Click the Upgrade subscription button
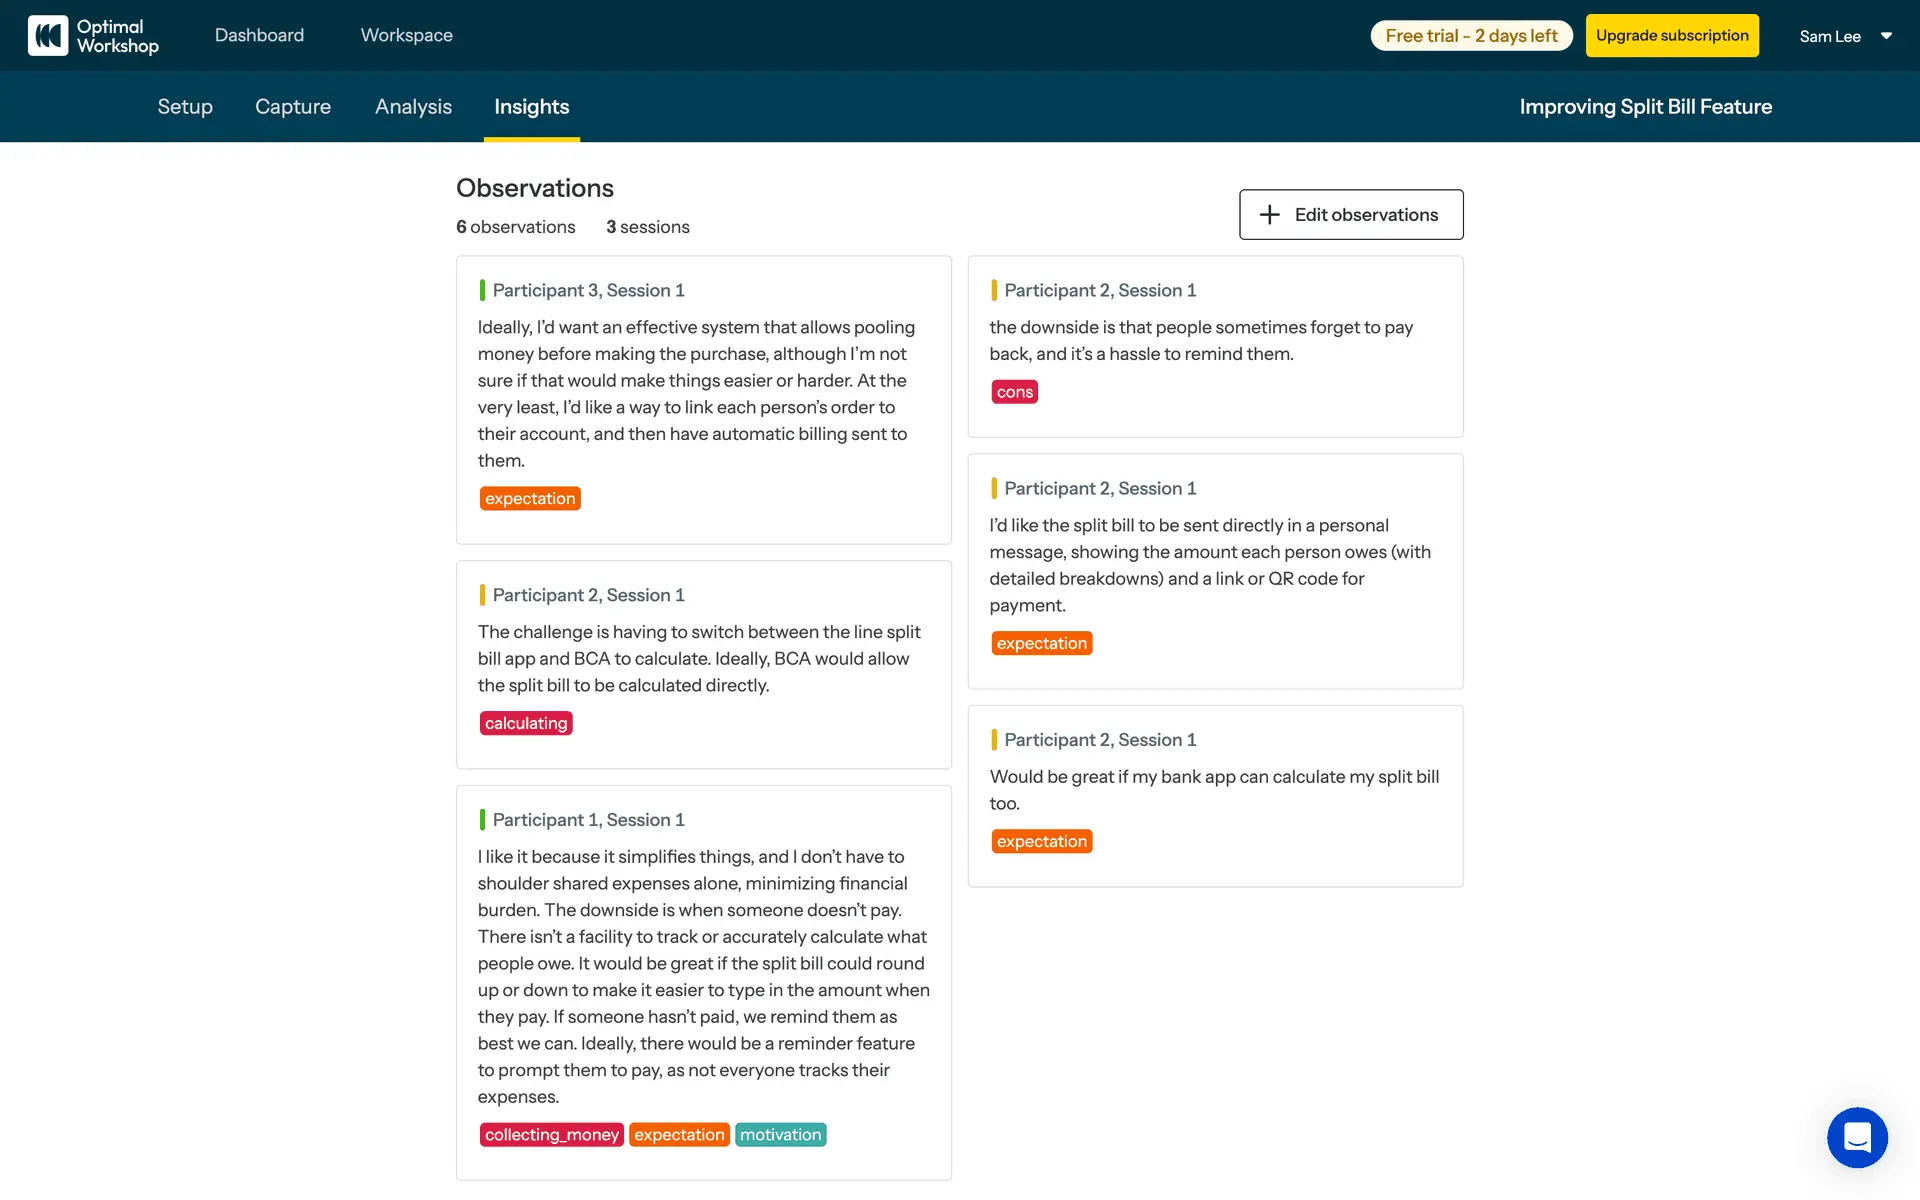Image resolution: width=1920 pixels, height=1200 pixels. point(1672,36)
